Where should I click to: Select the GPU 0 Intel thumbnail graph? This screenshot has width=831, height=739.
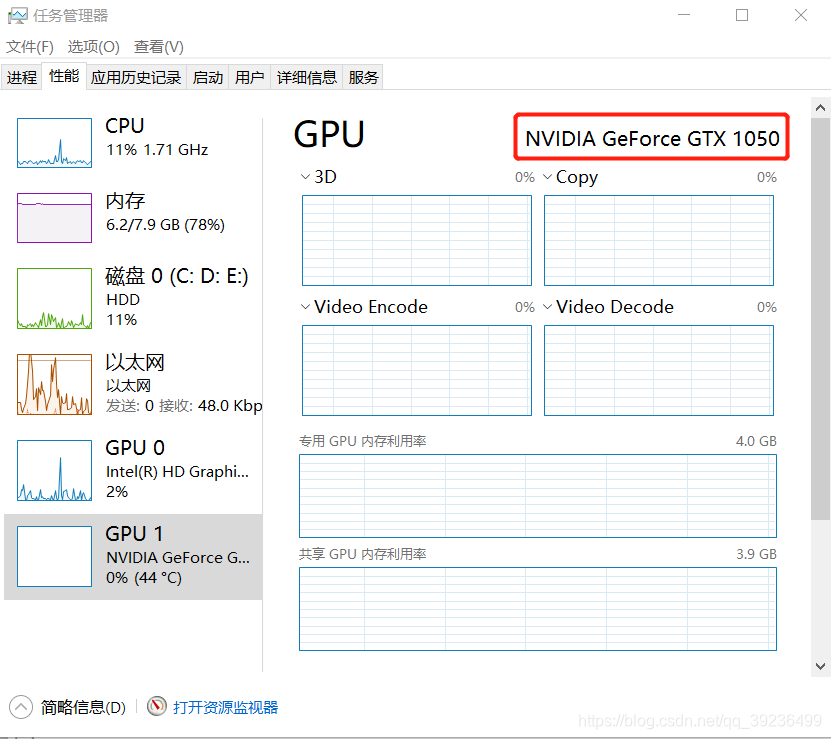click(55, 470)
